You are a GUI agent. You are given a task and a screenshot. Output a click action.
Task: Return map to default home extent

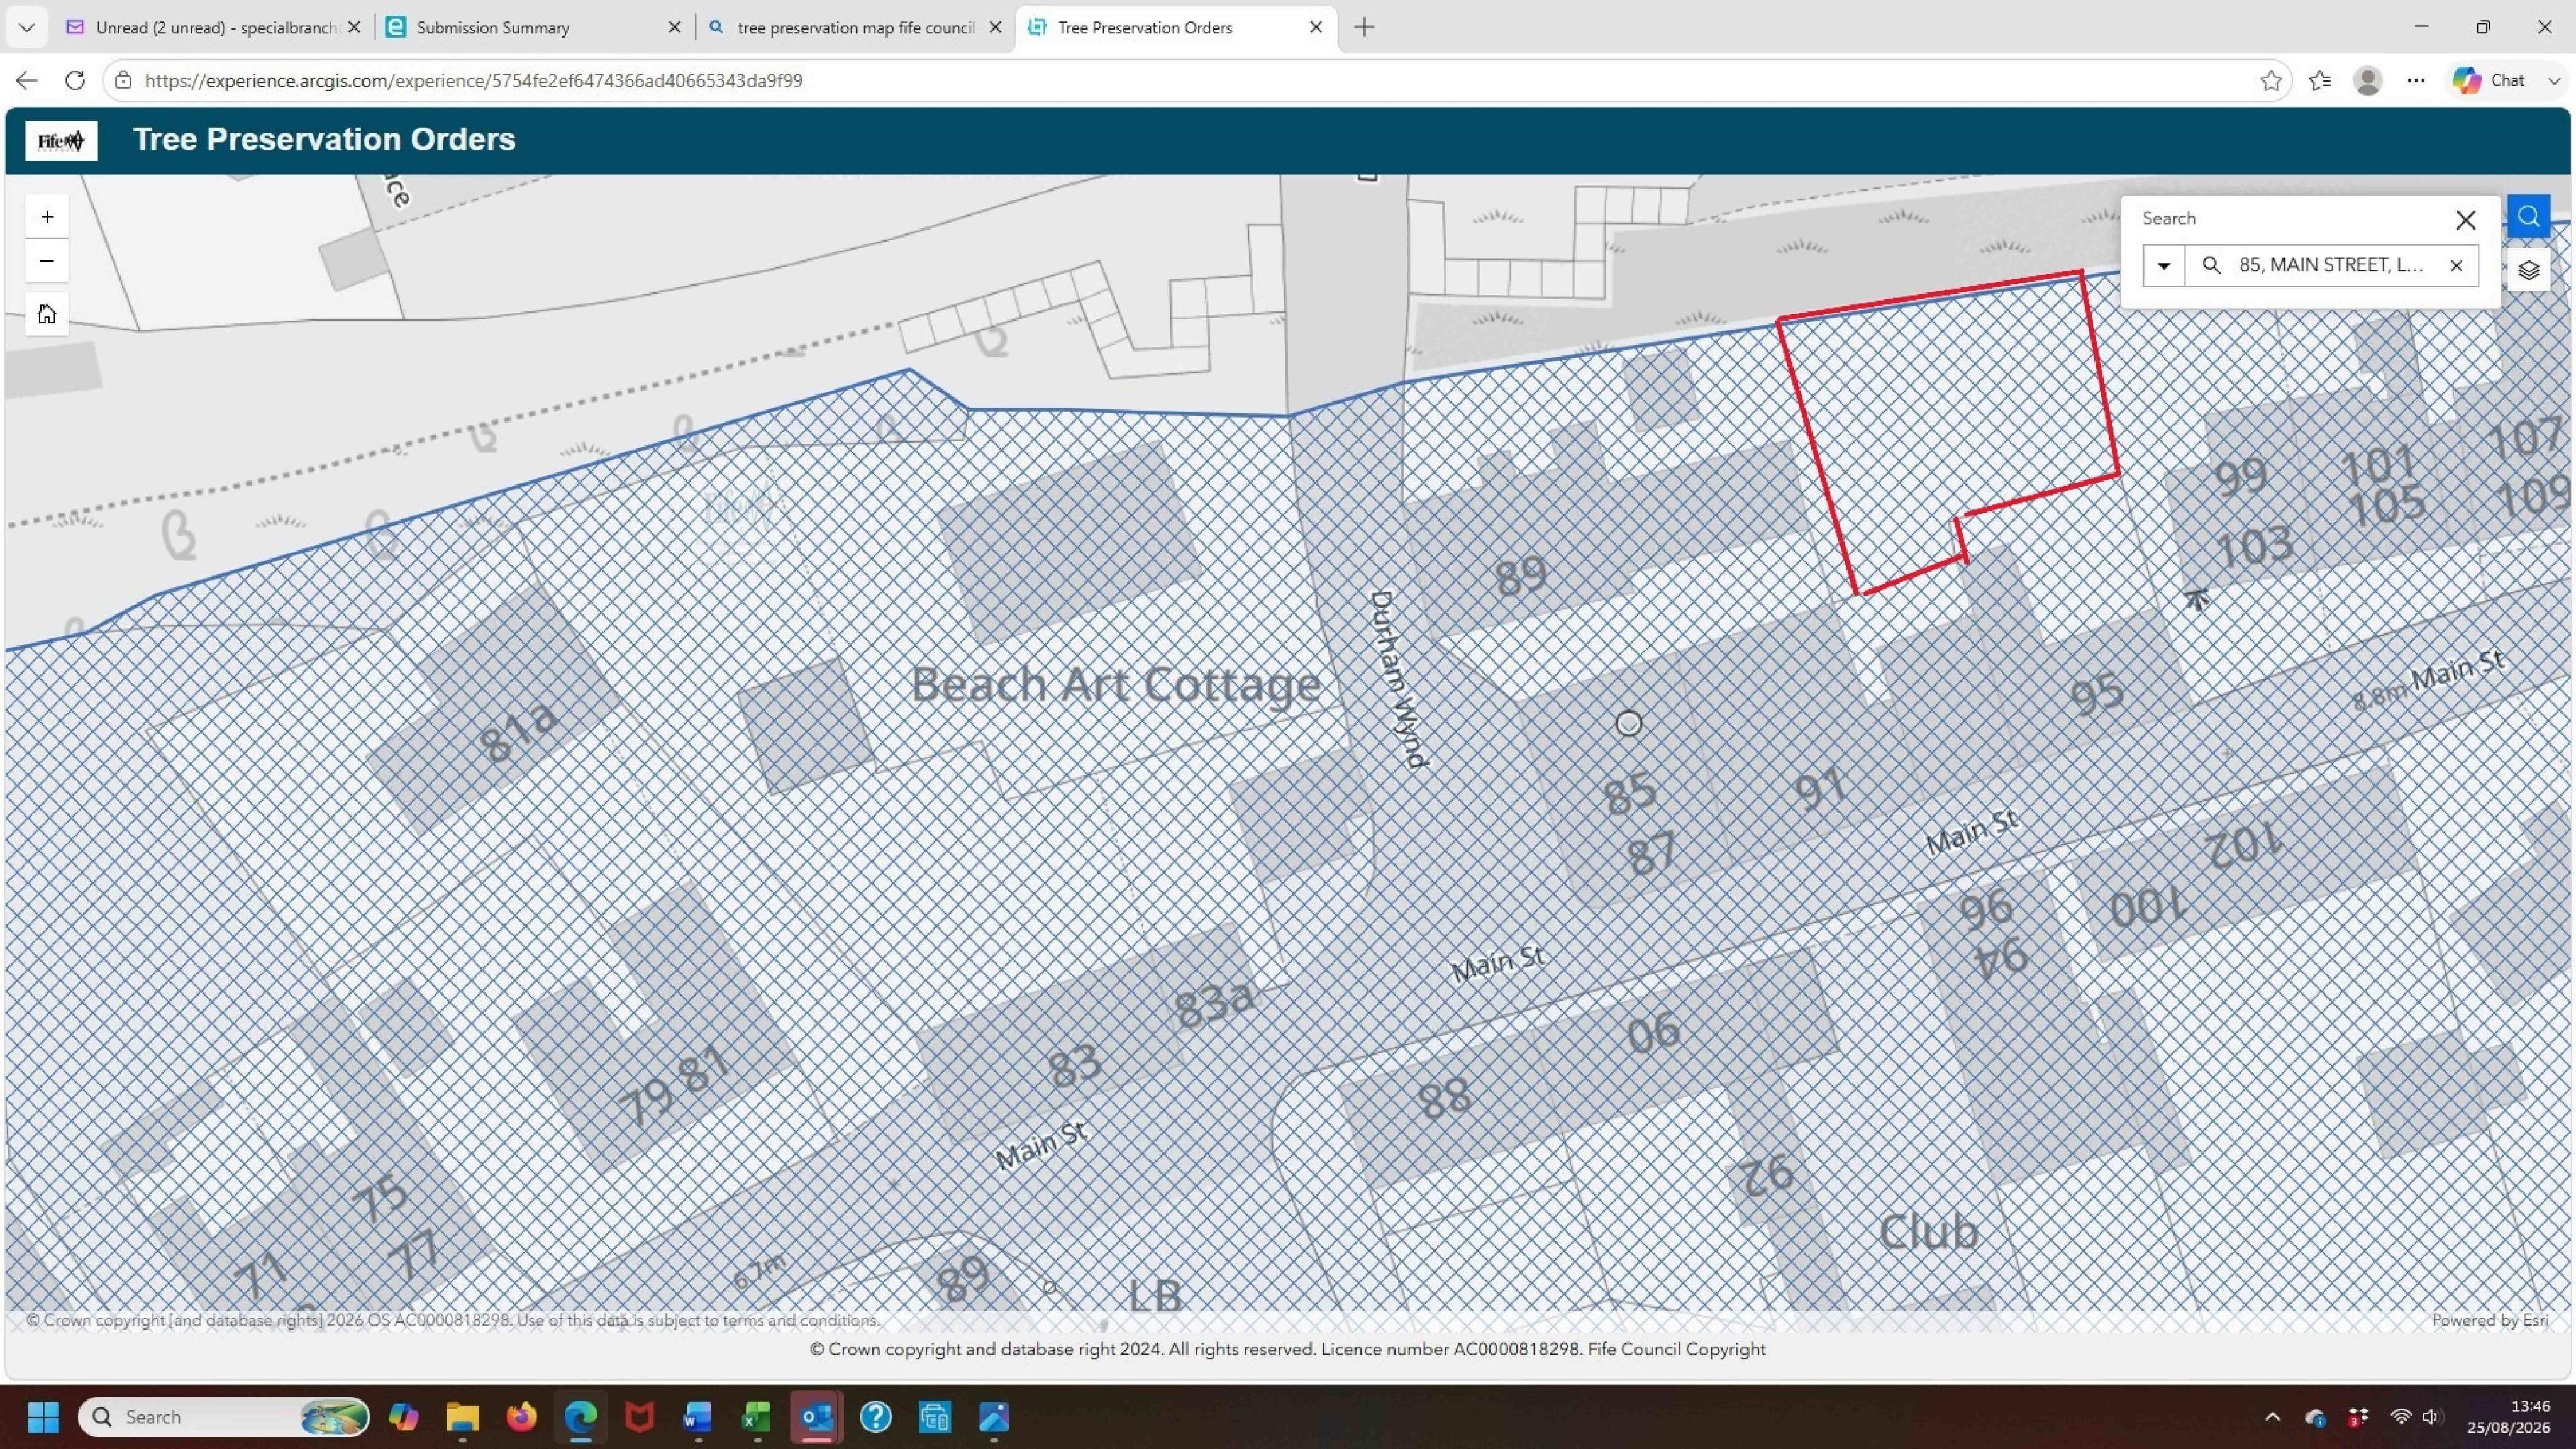(x=47, y=314)
